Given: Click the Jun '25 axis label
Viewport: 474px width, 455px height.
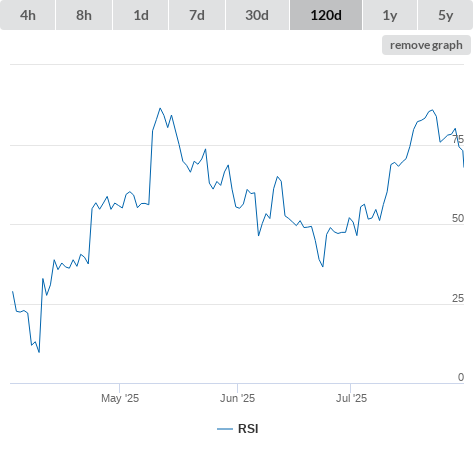Looking at the screenshot, I should [237, 398].
